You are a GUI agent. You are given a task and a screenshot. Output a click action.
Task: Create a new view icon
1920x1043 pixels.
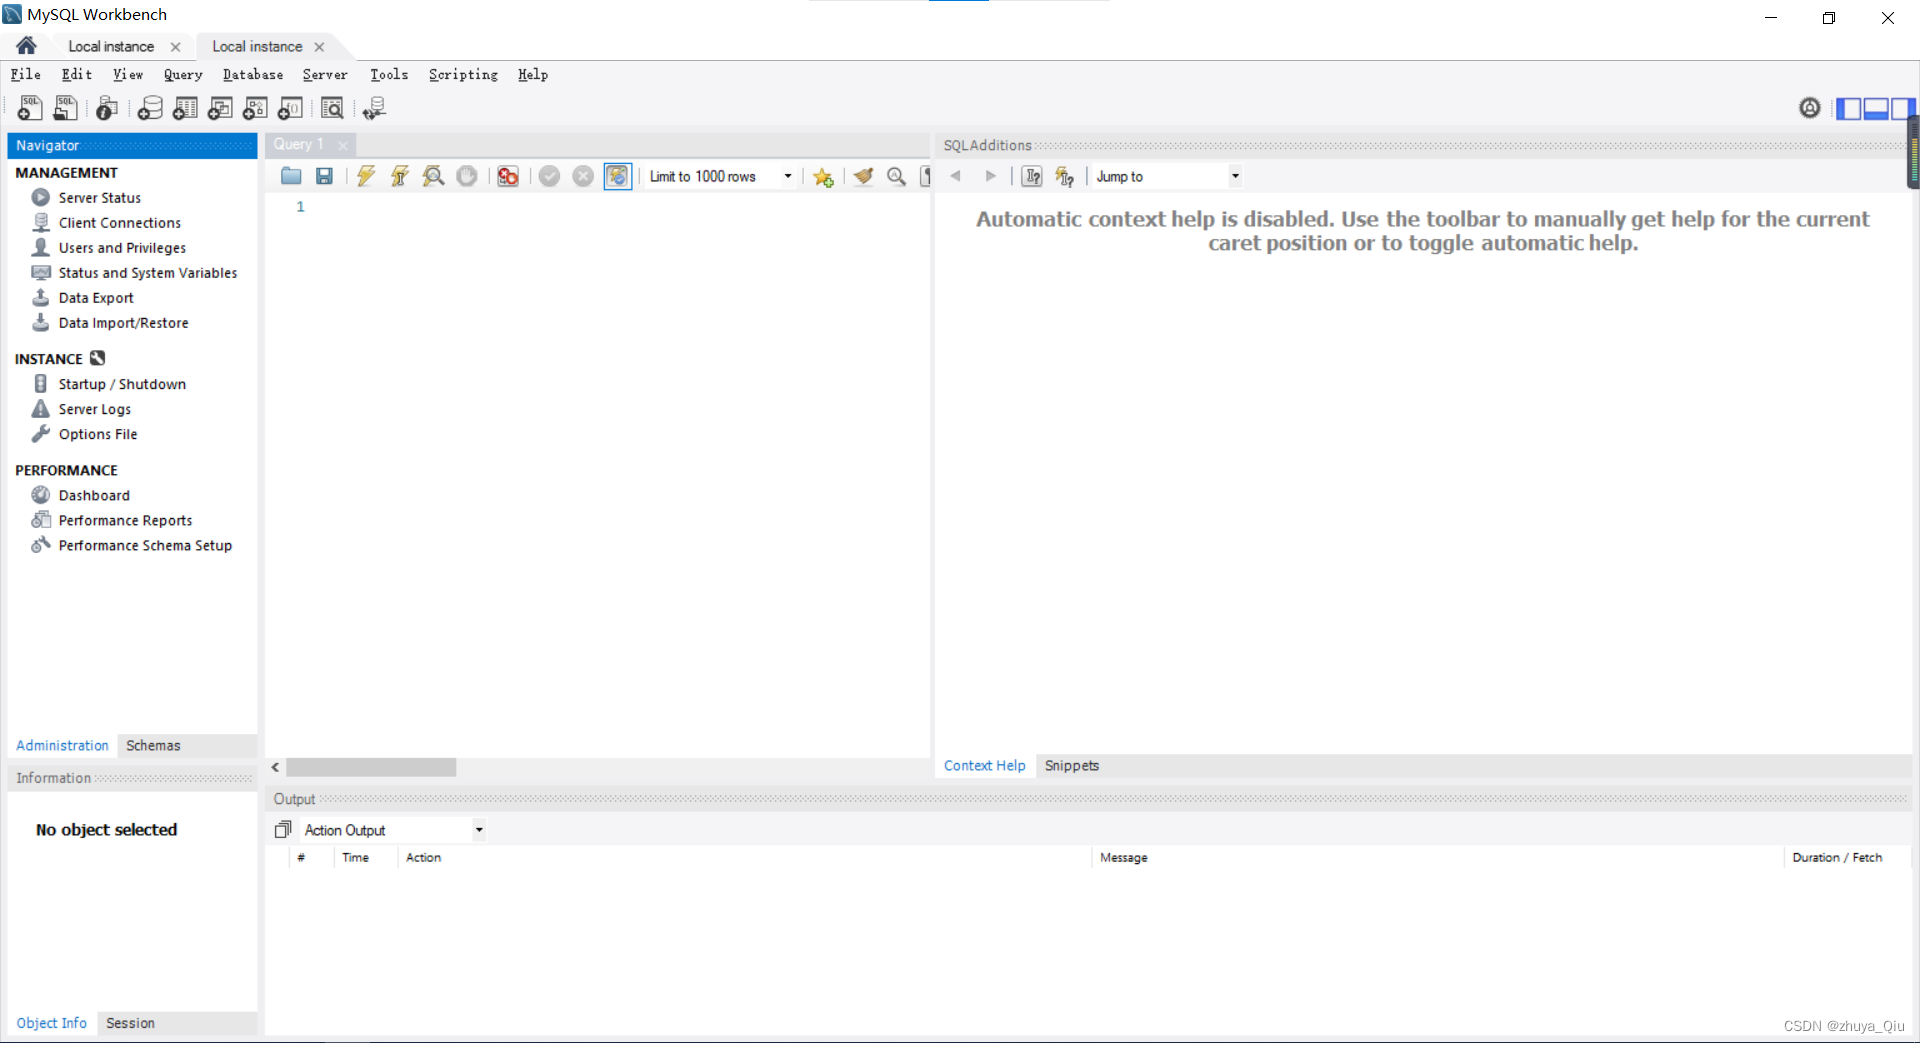point(220,108)
